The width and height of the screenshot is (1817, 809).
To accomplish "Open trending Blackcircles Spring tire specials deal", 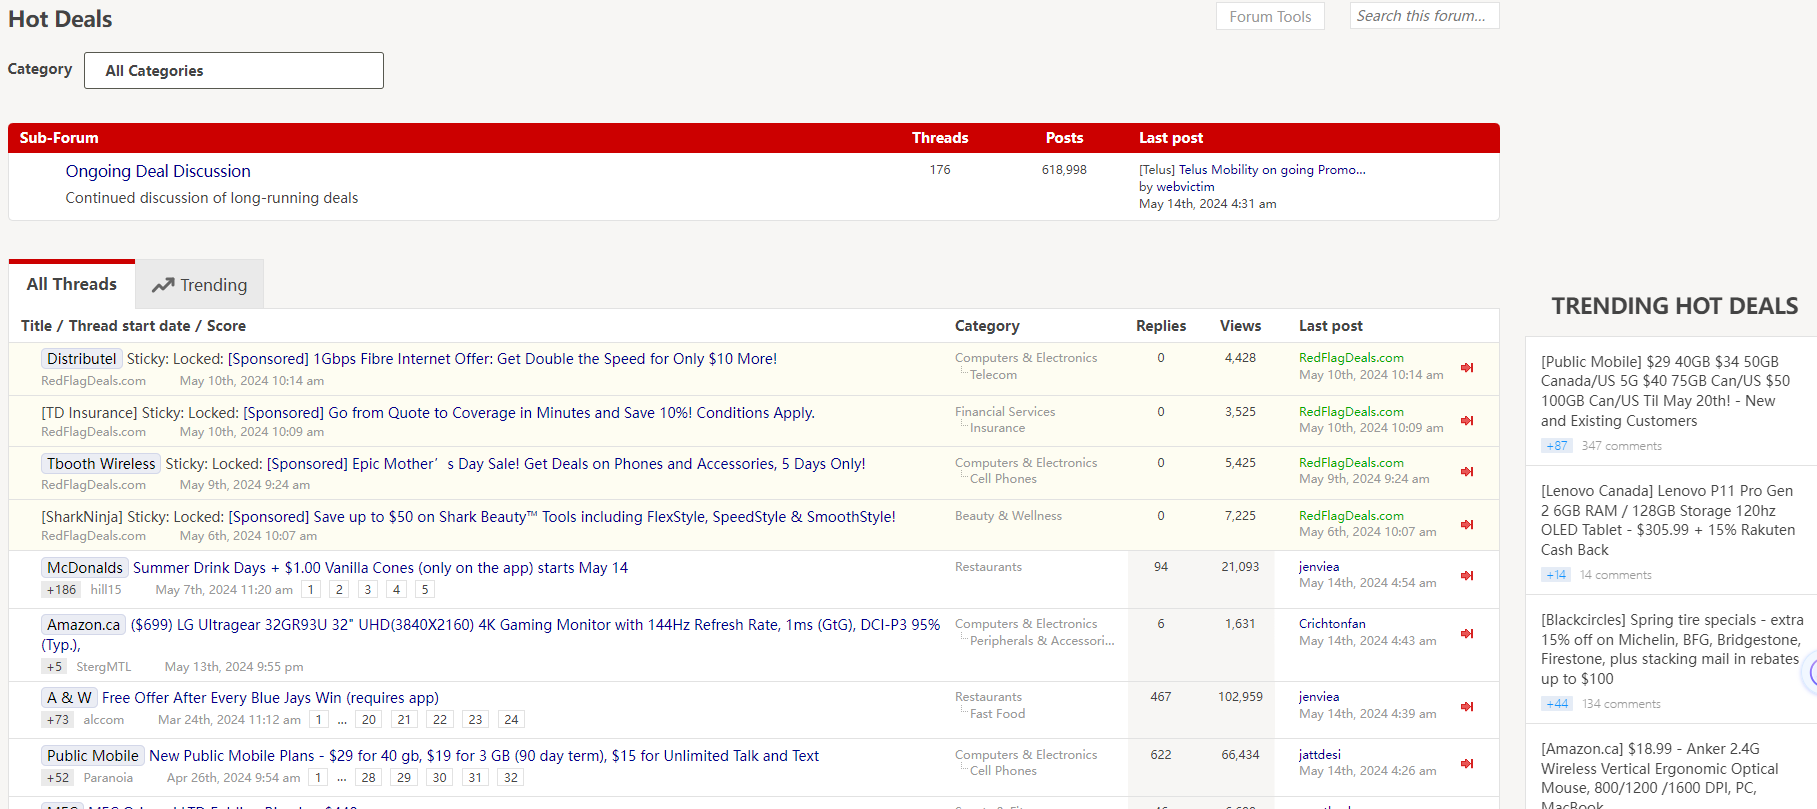I will (1672, 649).
